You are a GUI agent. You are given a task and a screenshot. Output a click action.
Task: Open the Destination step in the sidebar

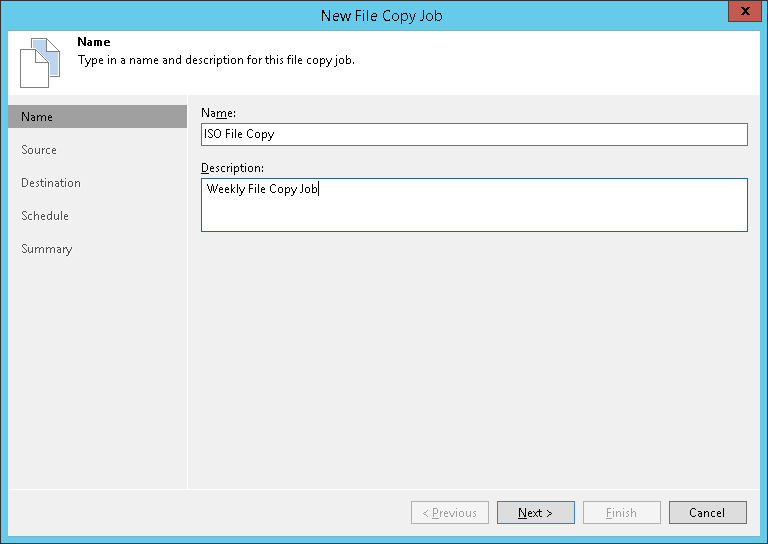51,183
